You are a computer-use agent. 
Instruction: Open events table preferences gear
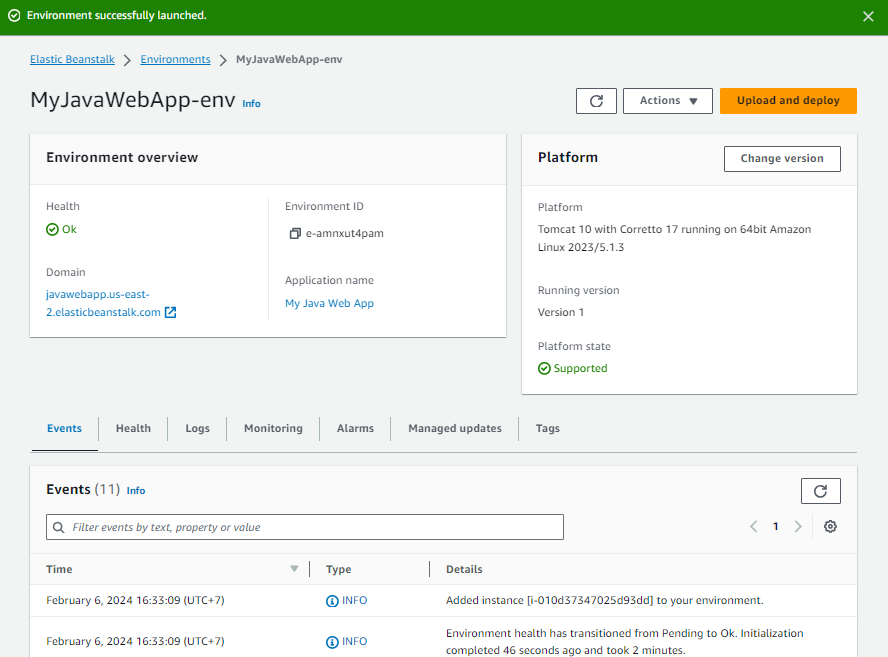coord(830,527)
